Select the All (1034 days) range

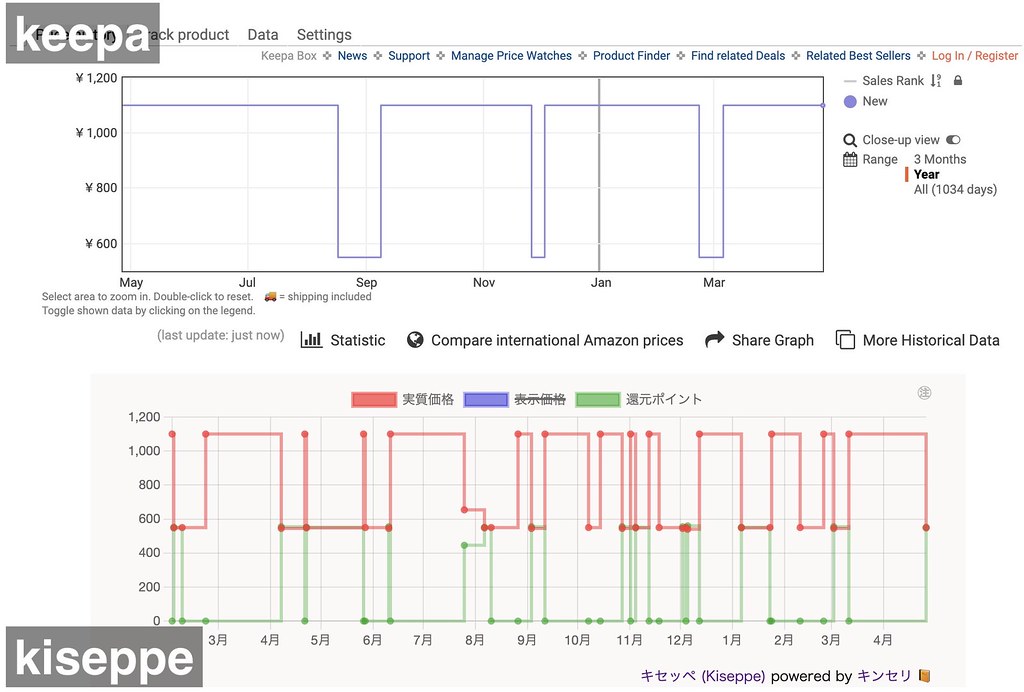(x=955, y=189)
